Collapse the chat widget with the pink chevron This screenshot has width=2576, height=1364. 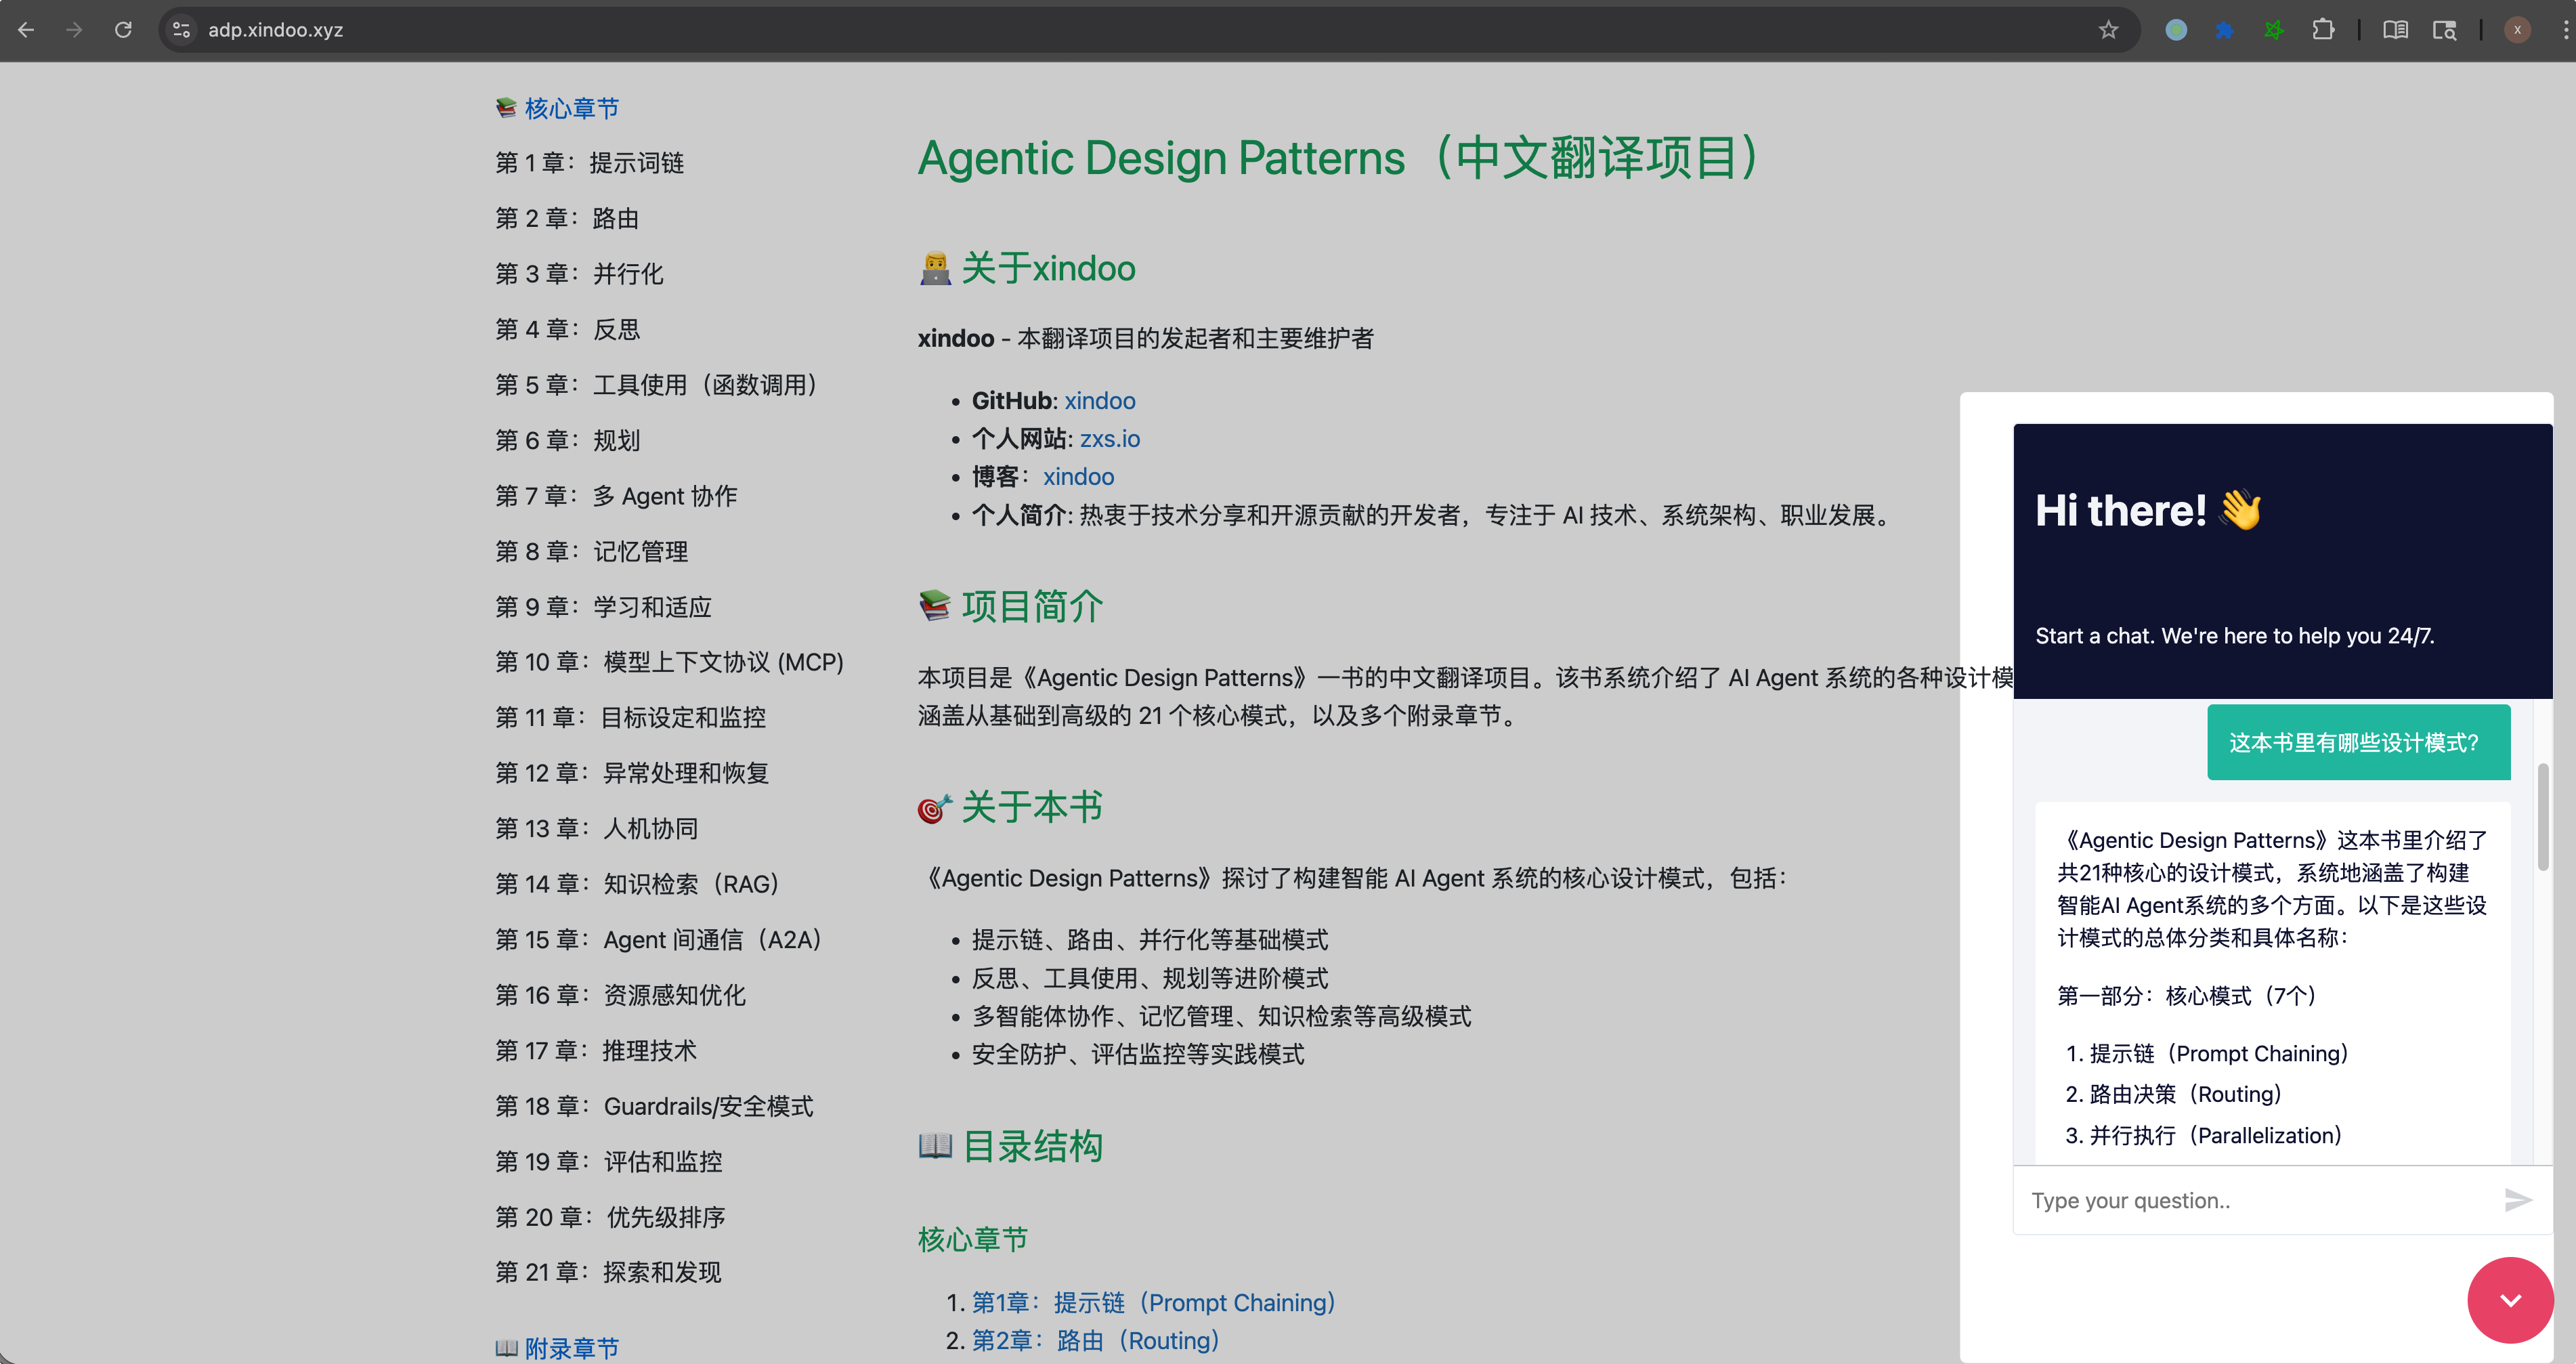2510,1300
